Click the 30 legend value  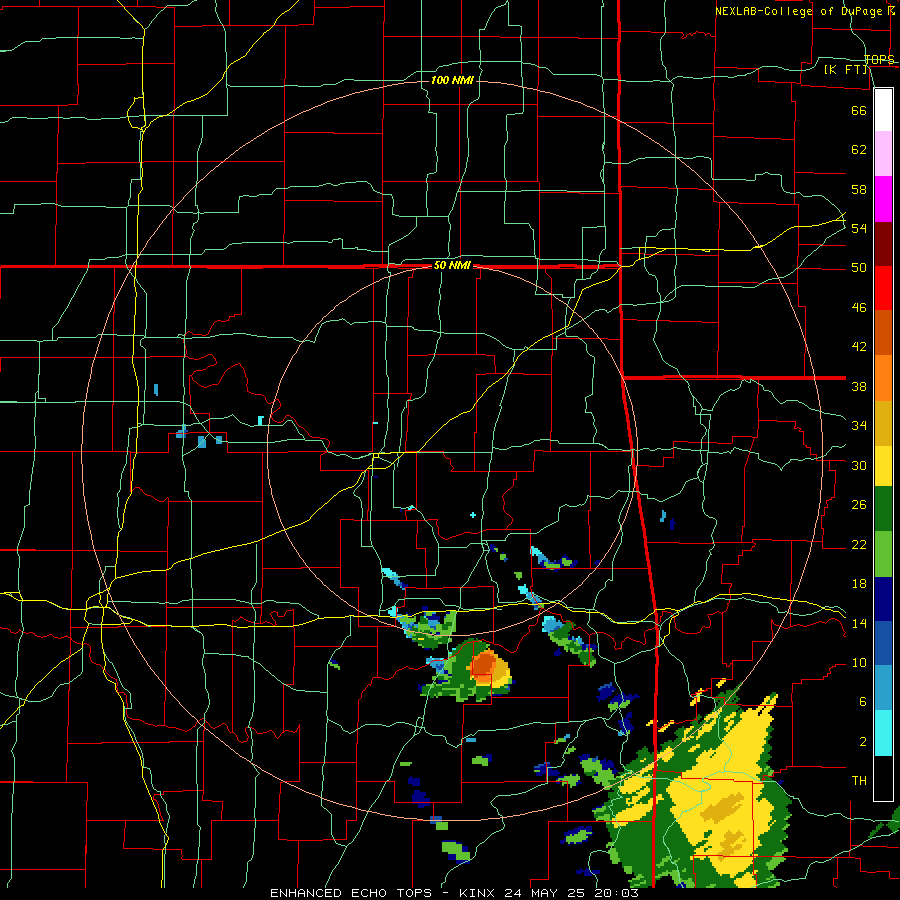tap(859, 465)
